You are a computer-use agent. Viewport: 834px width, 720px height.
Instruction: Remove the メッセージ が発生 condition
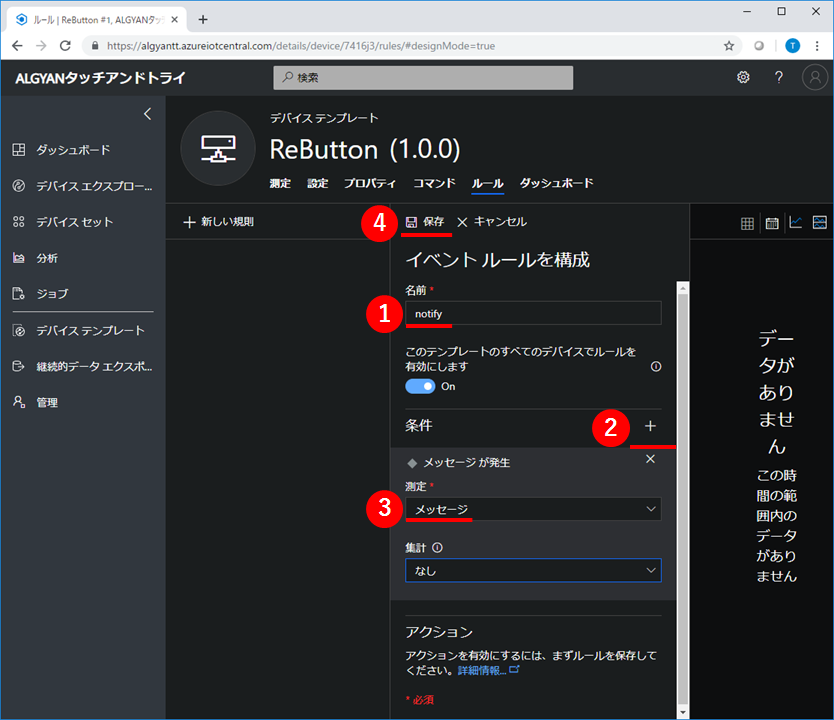tap(650, 459)
